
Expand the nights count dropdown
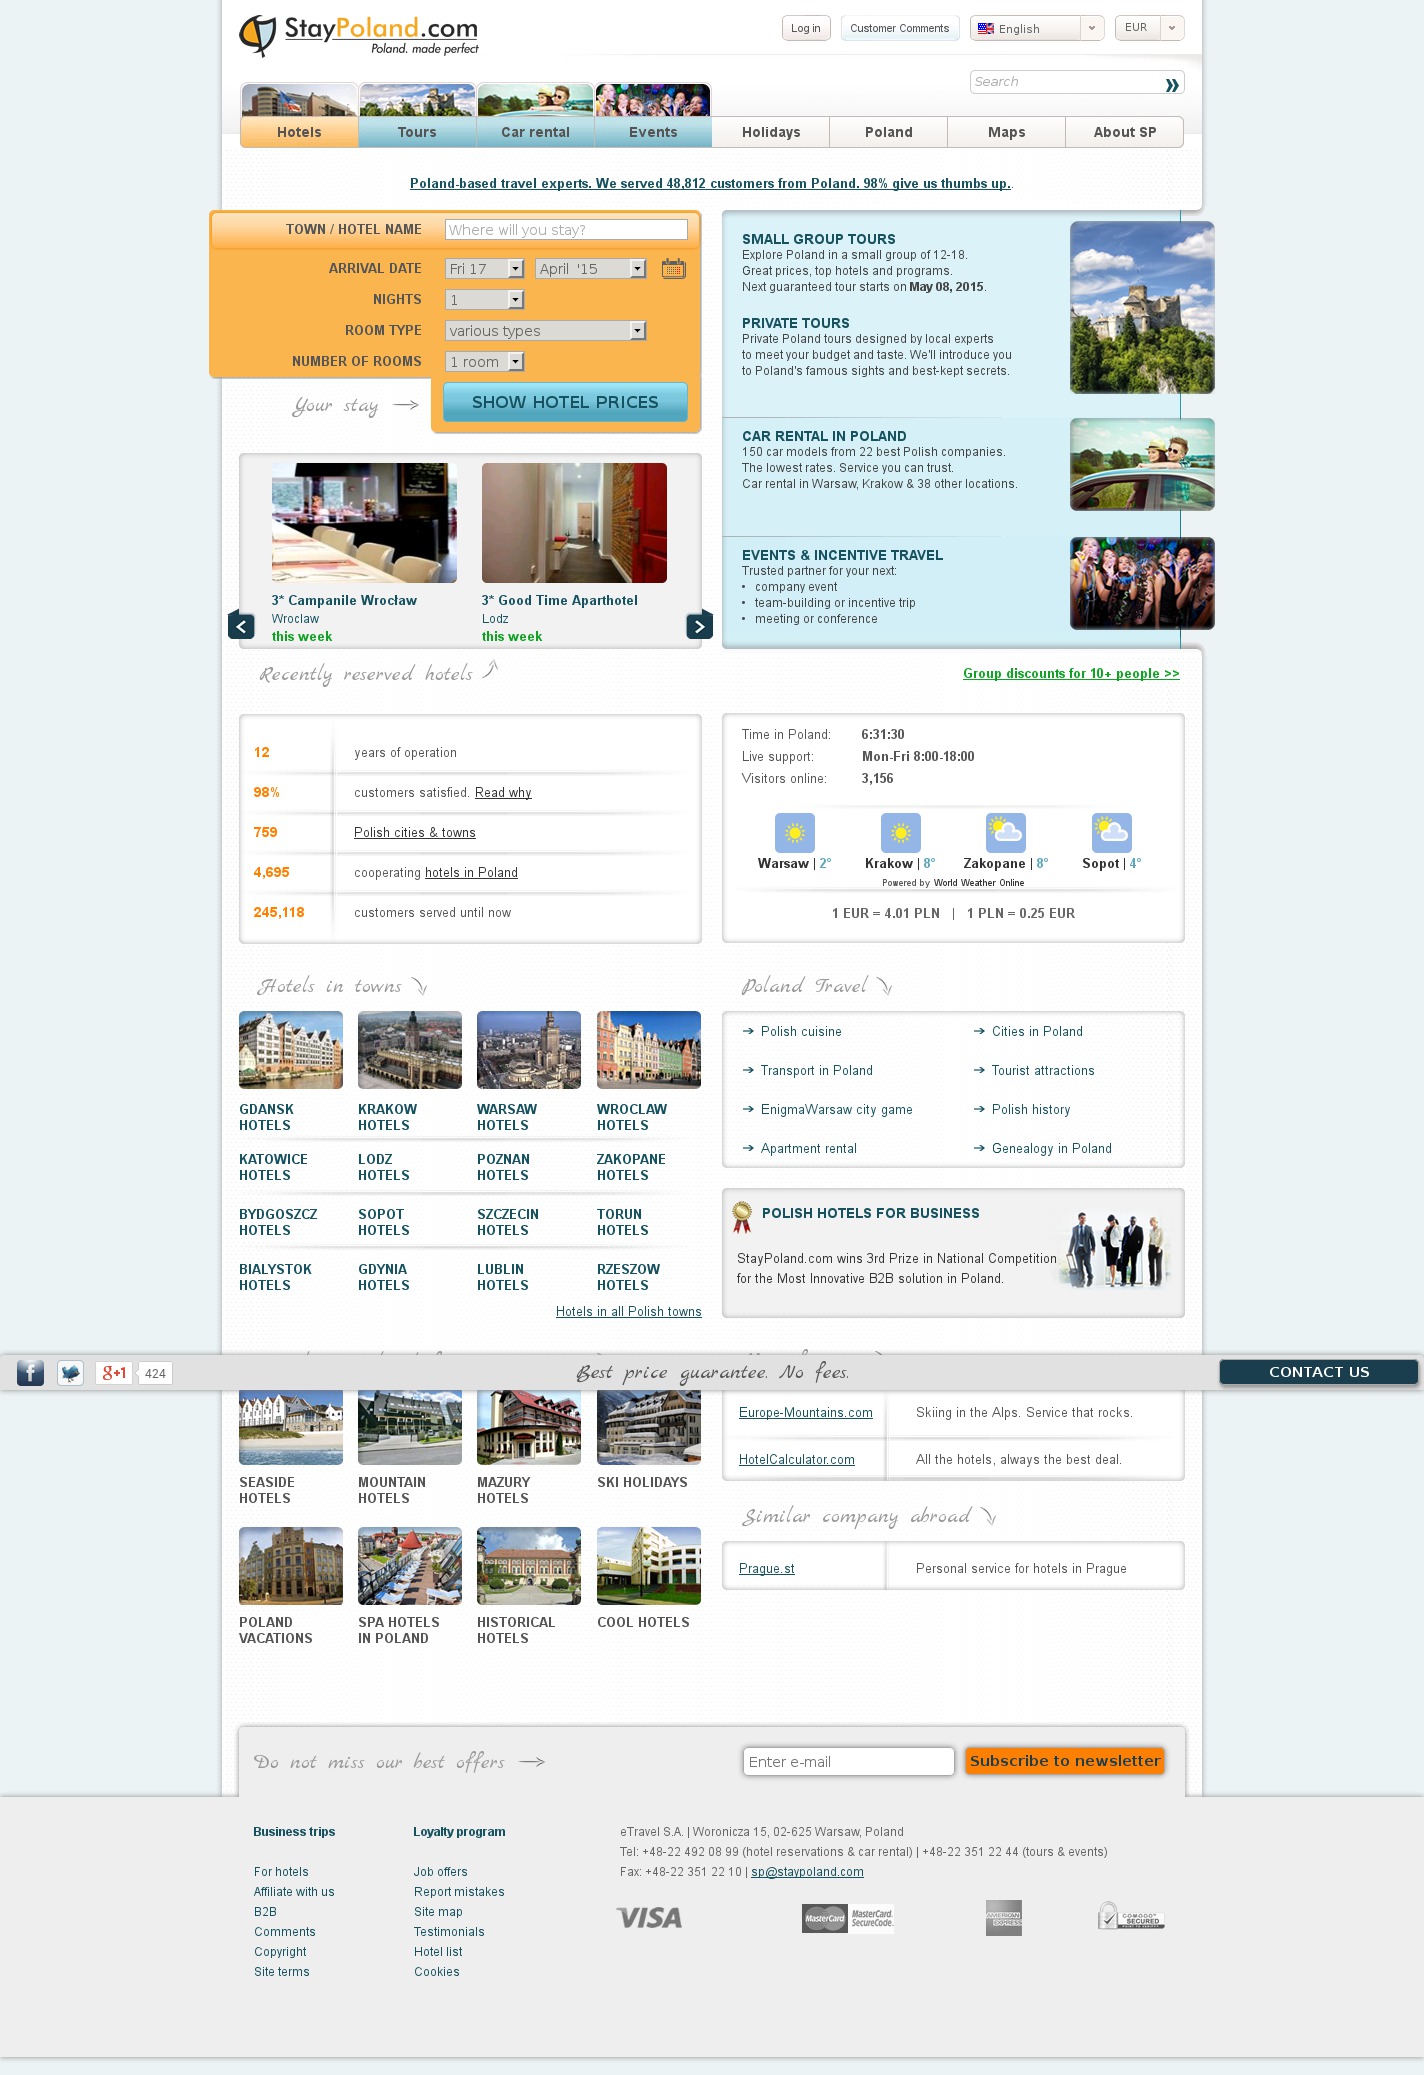485,300
